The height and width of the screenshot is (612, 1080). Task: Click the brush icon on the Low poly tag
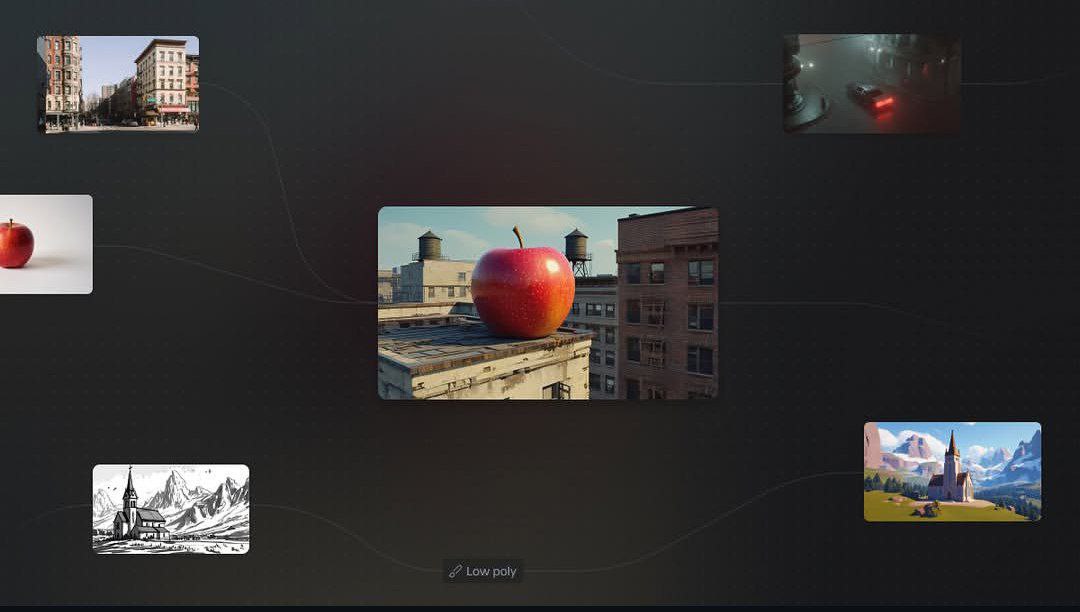455,571
